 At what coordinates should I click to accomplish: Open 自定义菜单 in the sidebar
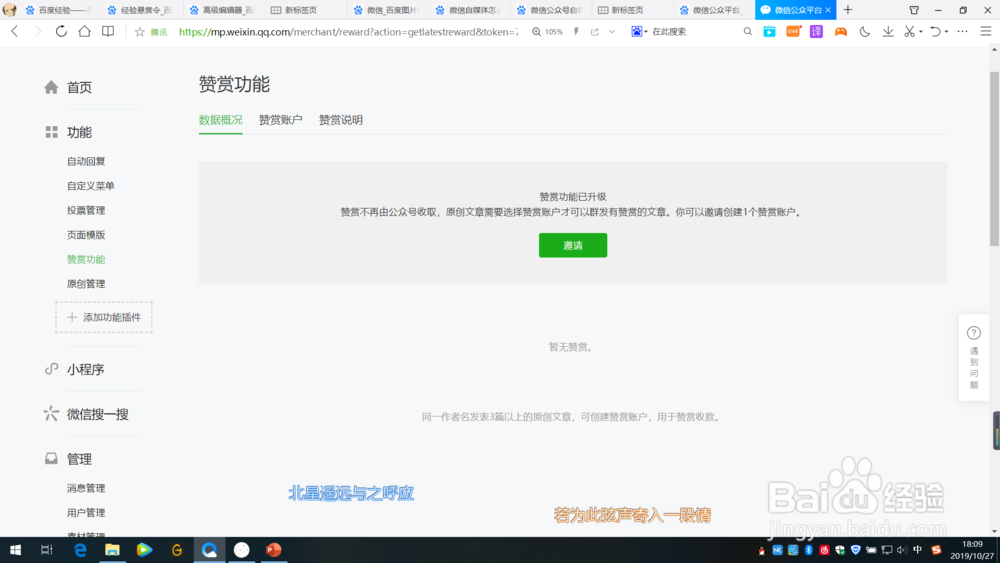91,186
